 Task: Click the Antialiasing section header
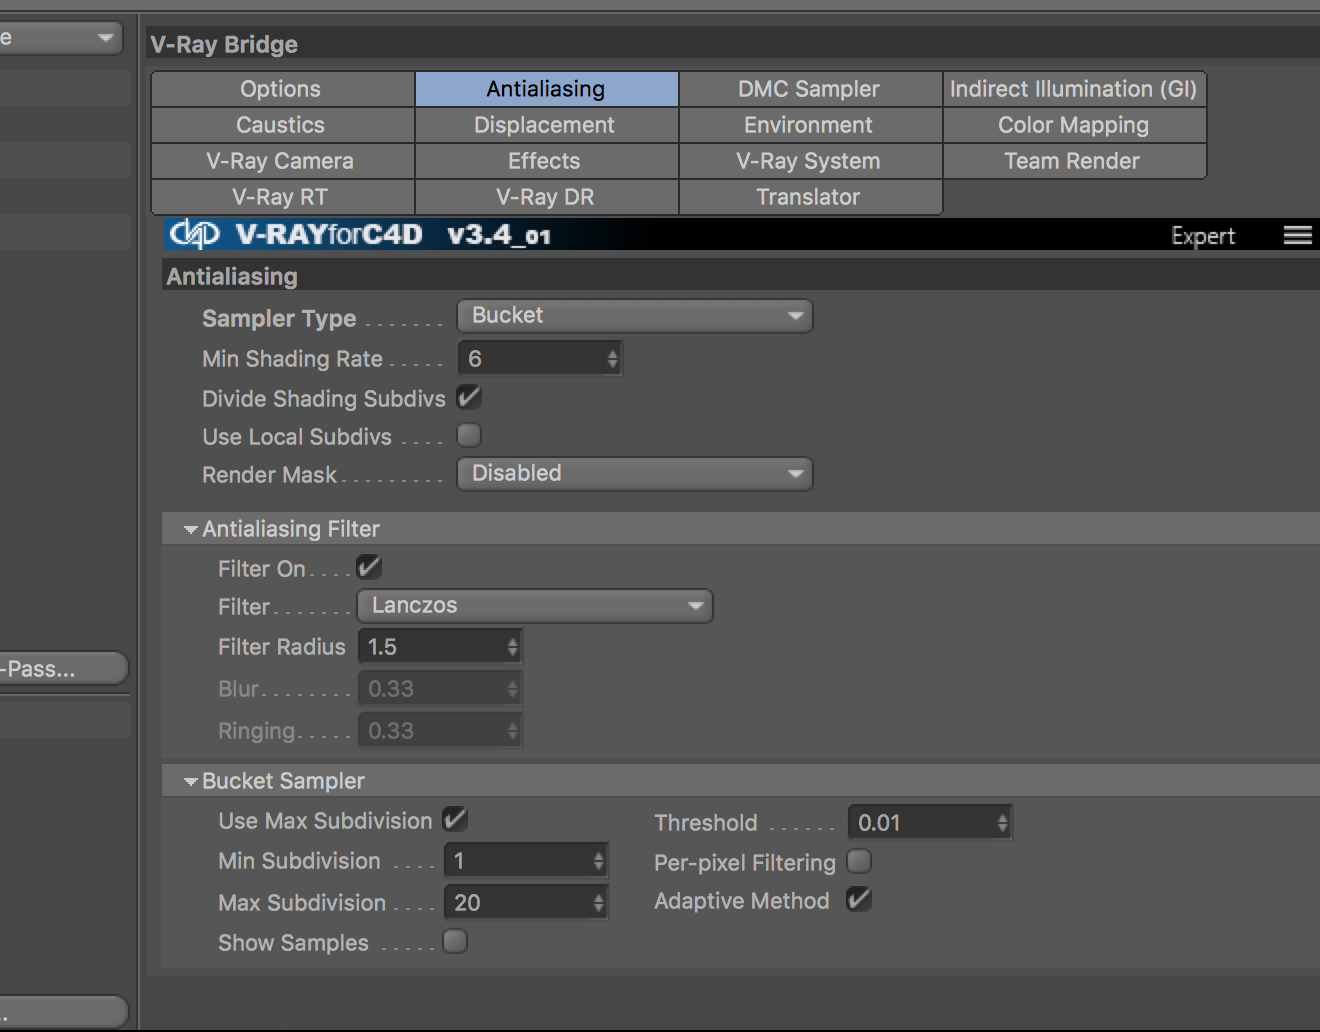tap(232, 277)
